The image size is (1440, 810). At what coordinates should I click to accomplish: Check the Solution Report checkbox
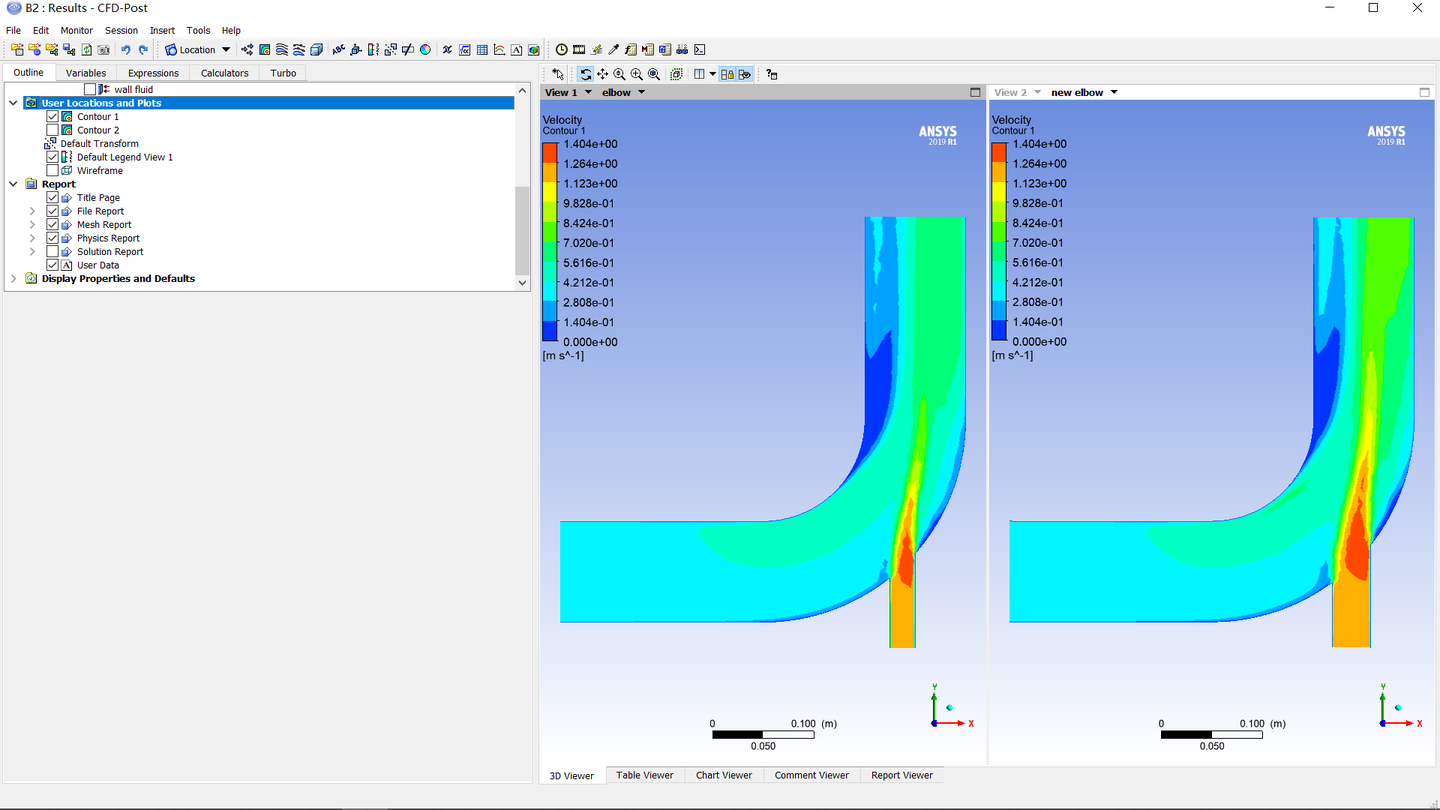[x=53, y=252]
